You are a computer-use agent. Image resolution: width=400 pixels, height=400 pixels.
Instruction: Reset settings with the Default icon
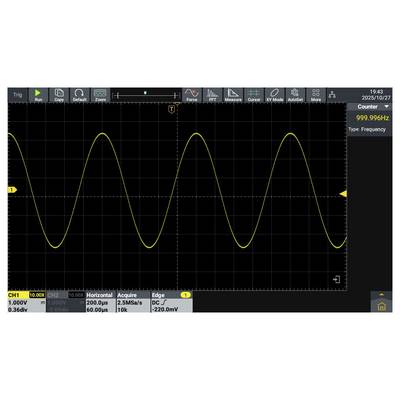(79, 95)
